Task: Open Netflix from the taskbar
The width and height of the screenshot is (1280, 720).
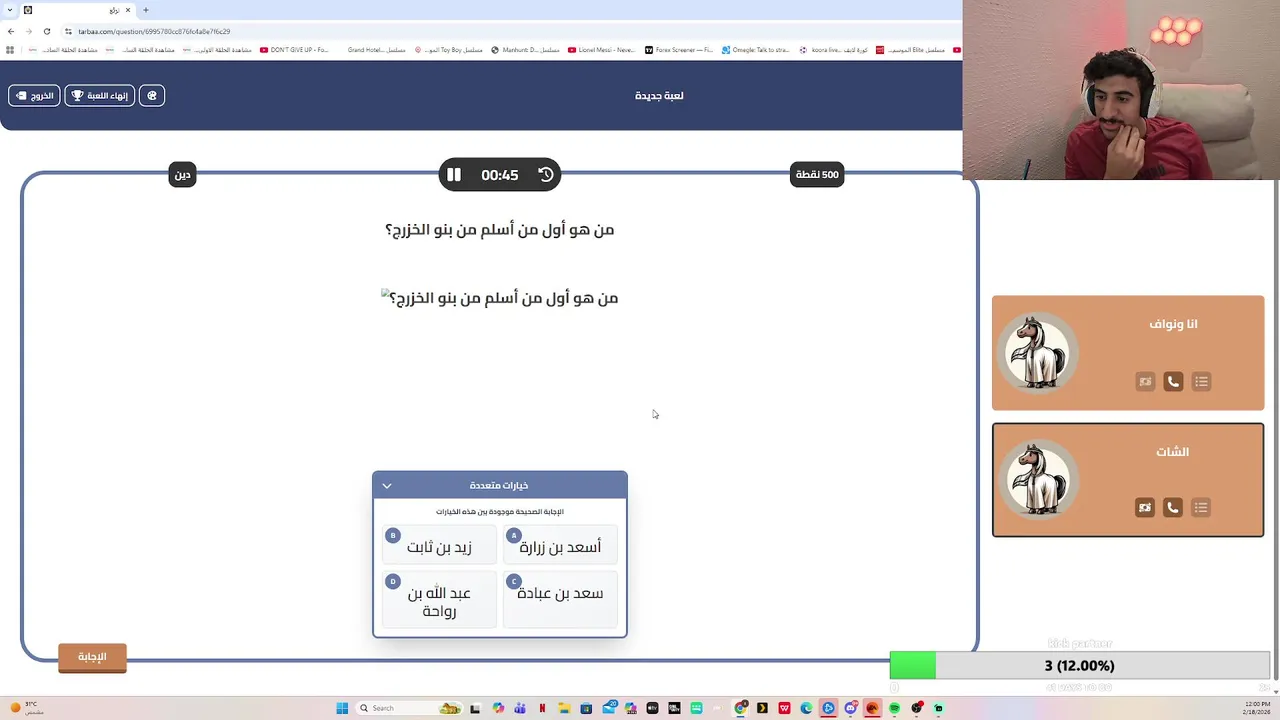Action: pyautogui.click(x=542, y=708)
